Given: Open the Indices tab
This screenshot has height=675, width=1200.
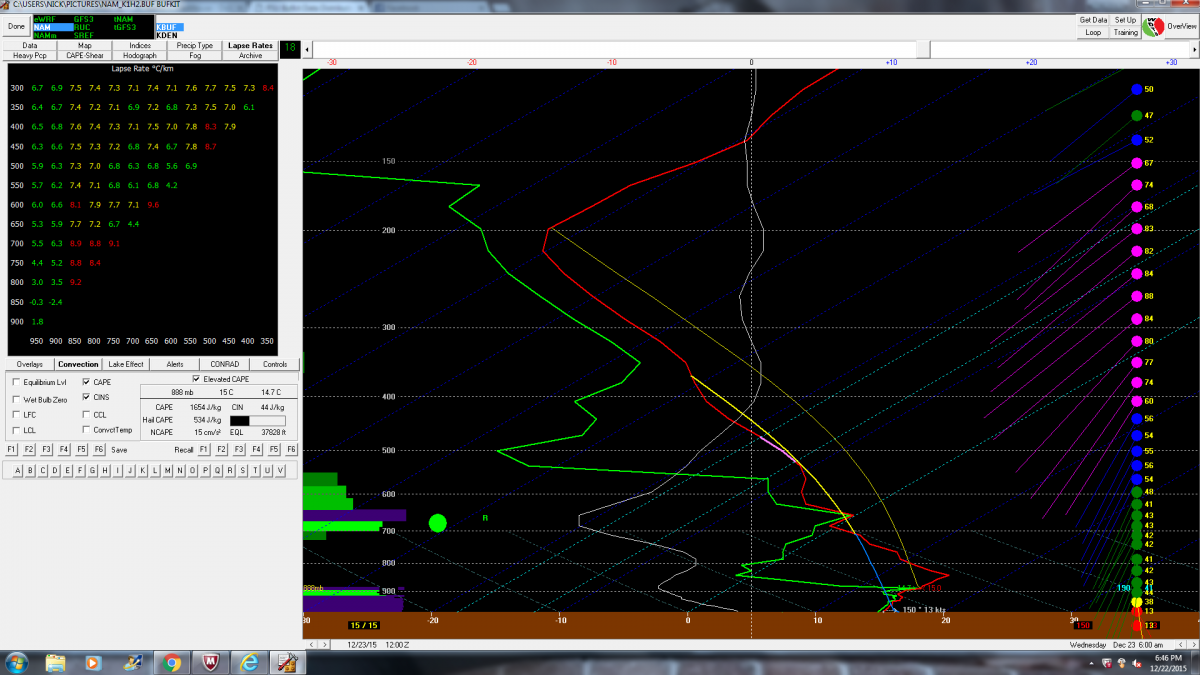Looking at the screenshot, I should pos(140,45).
